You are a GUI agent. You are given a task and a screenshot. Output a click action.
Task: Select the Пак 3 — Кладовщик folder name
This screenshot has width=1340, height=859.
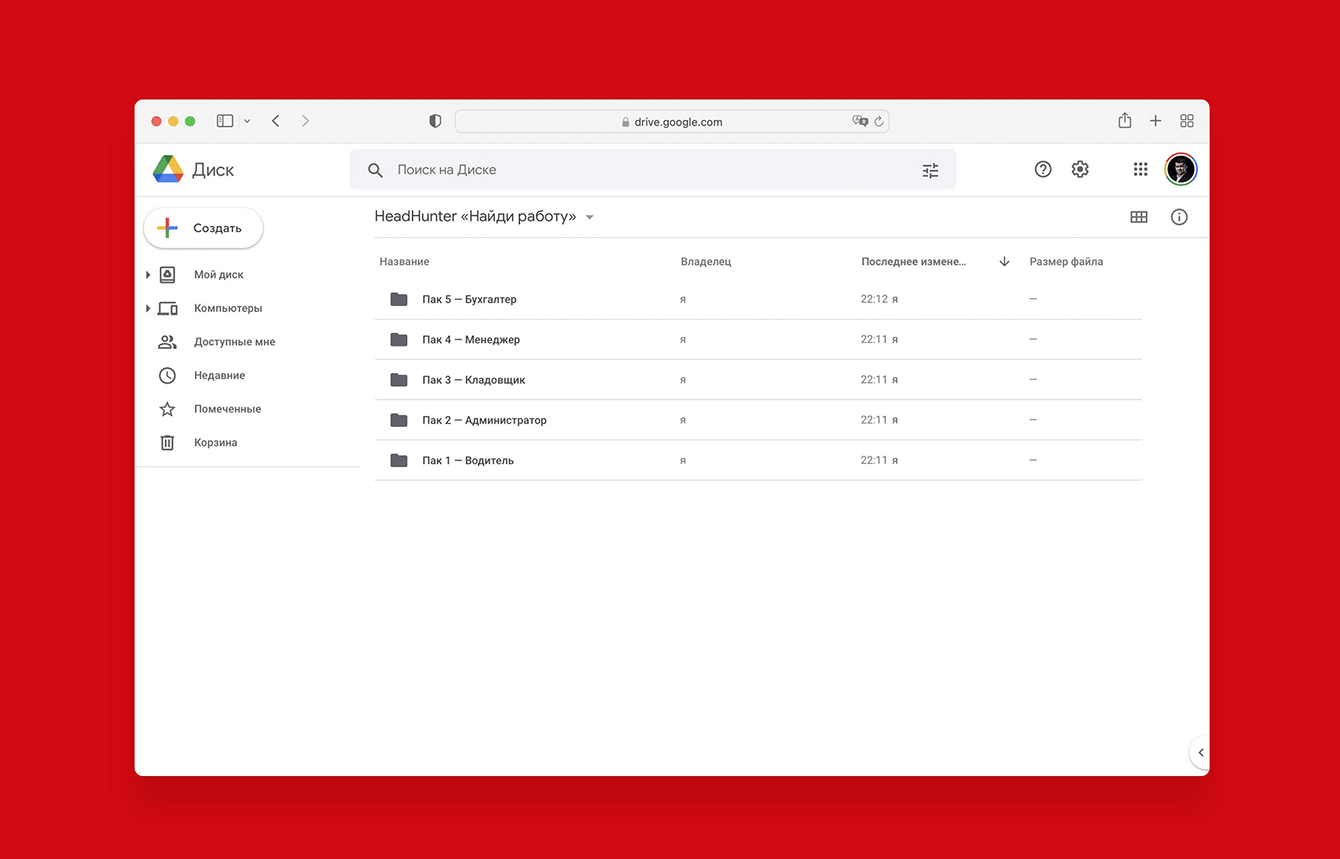pyautogui.click(x=474, y=380)
